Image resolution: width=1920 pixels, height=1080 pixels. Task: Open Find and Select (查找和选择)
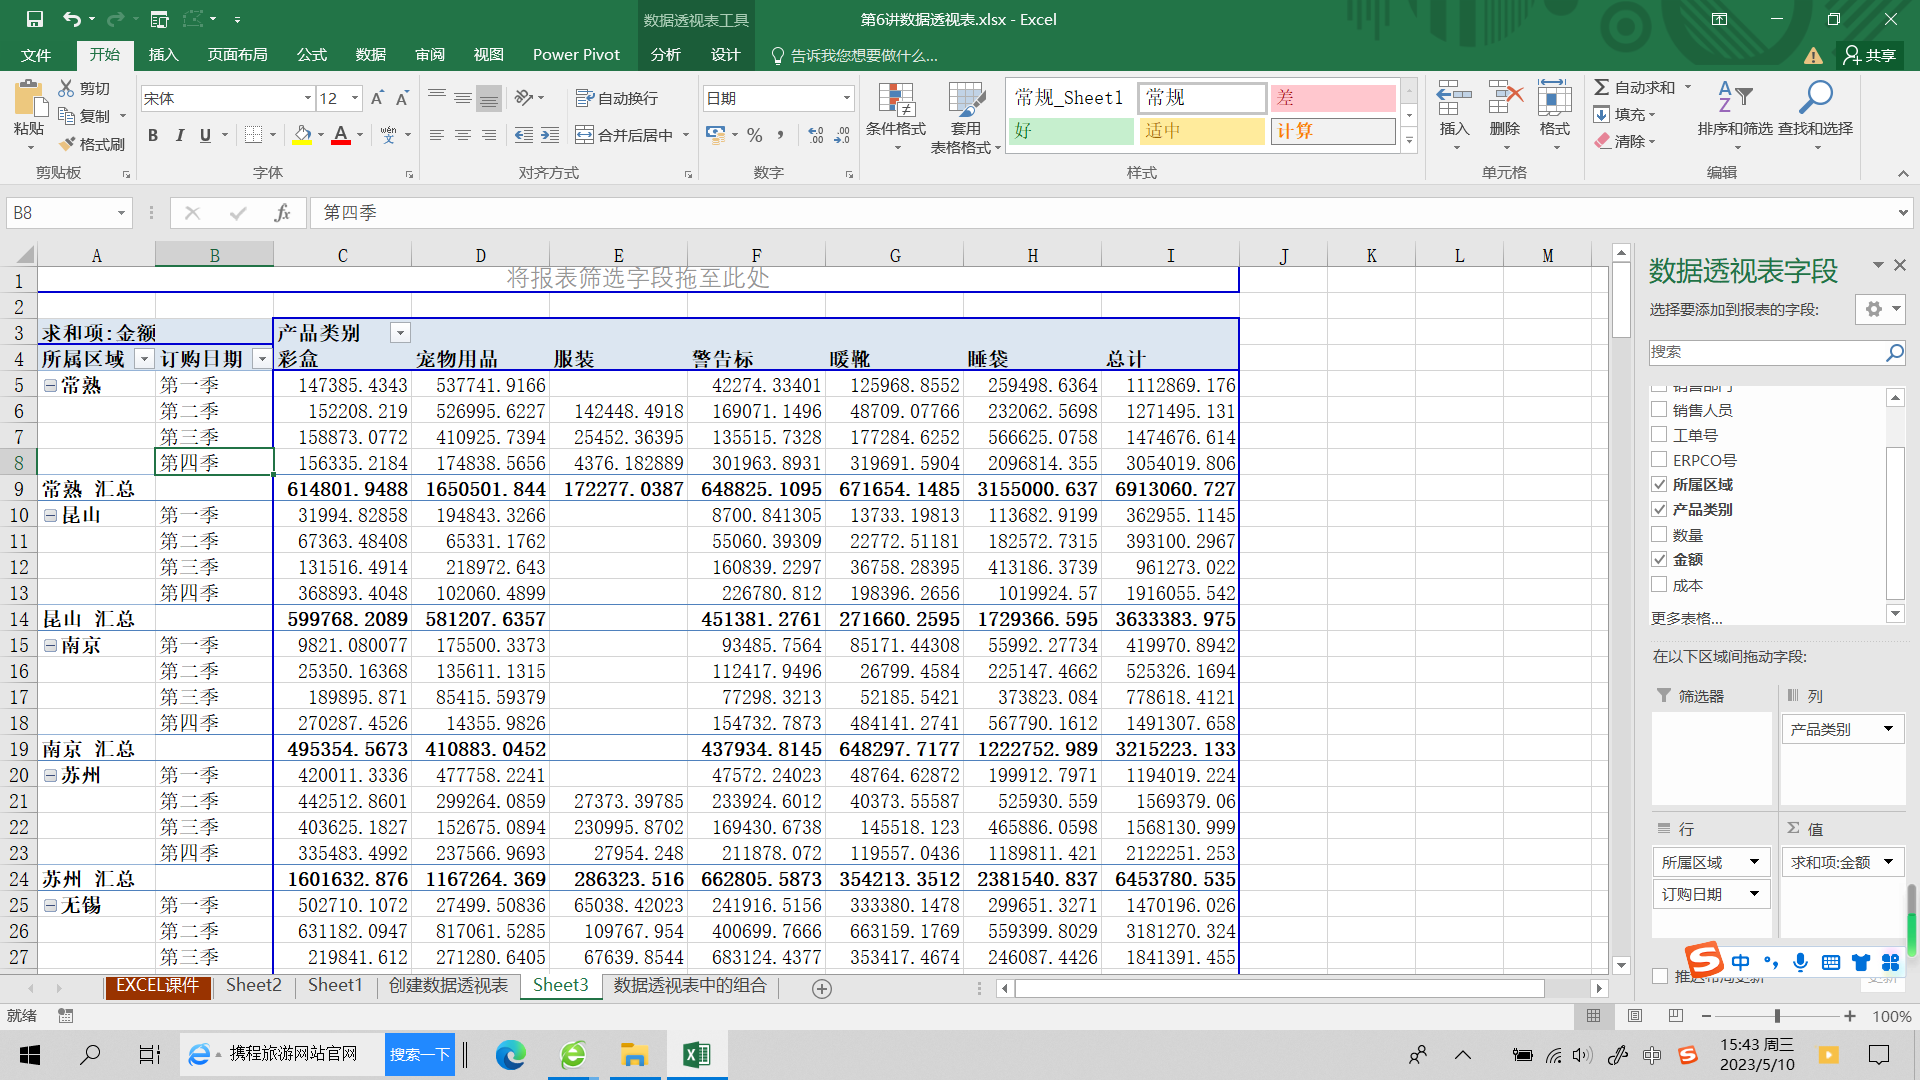[x=1816, y=116]
